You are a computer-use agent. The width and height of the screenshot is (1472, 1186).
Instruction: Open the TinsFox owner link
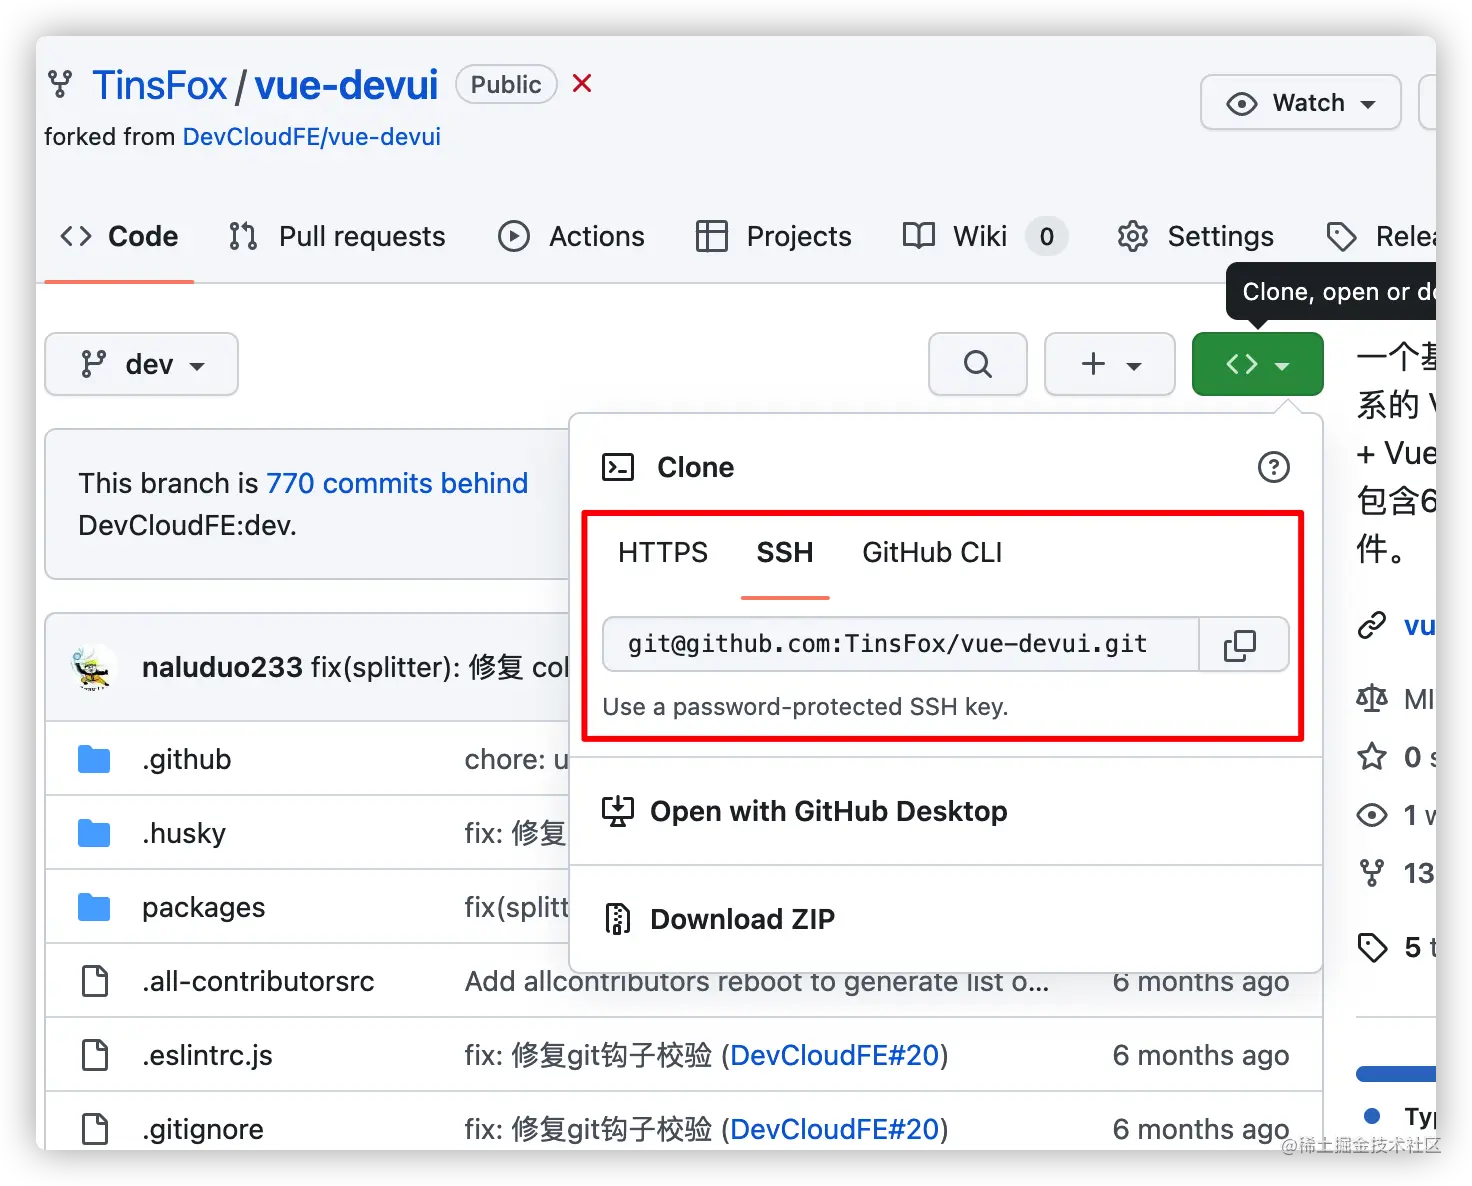[160, 86]
